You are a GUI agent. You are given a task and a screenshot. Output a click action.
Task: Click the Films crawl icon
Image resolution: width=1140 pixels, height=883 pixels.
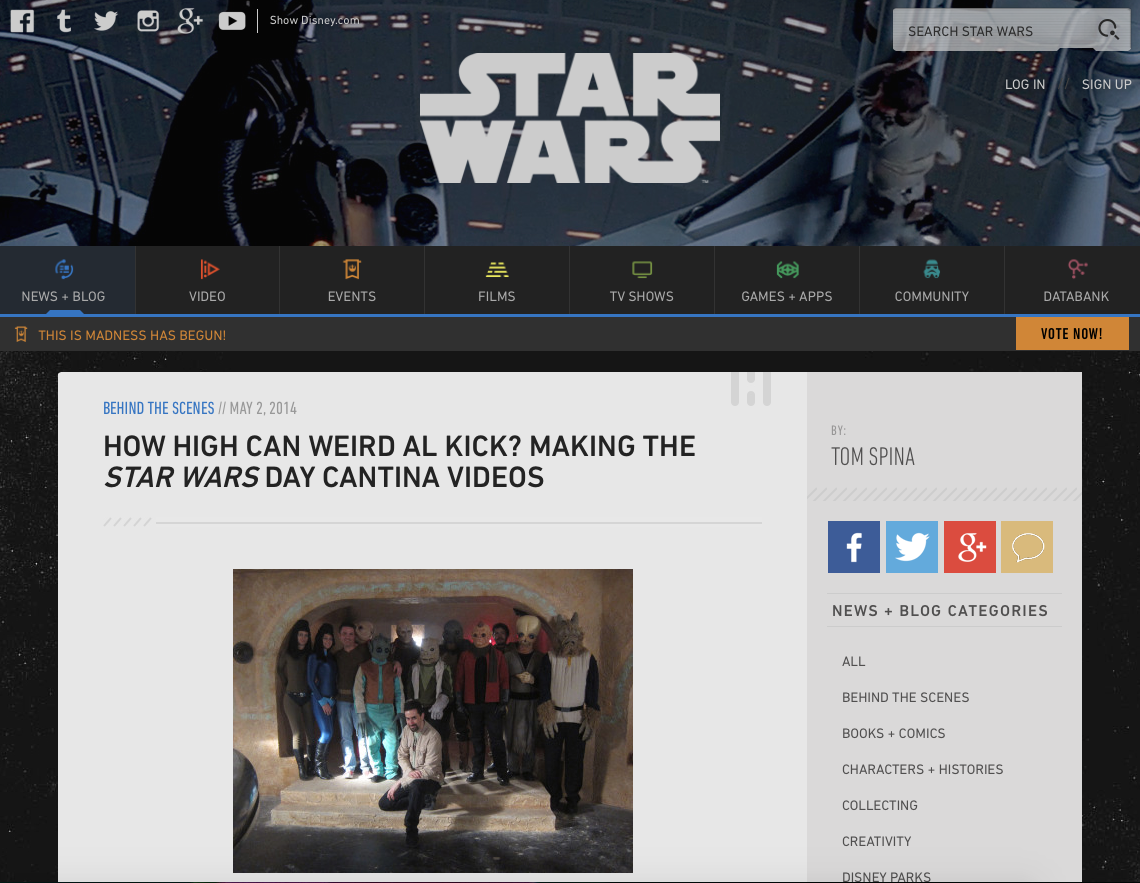point(497,270)
